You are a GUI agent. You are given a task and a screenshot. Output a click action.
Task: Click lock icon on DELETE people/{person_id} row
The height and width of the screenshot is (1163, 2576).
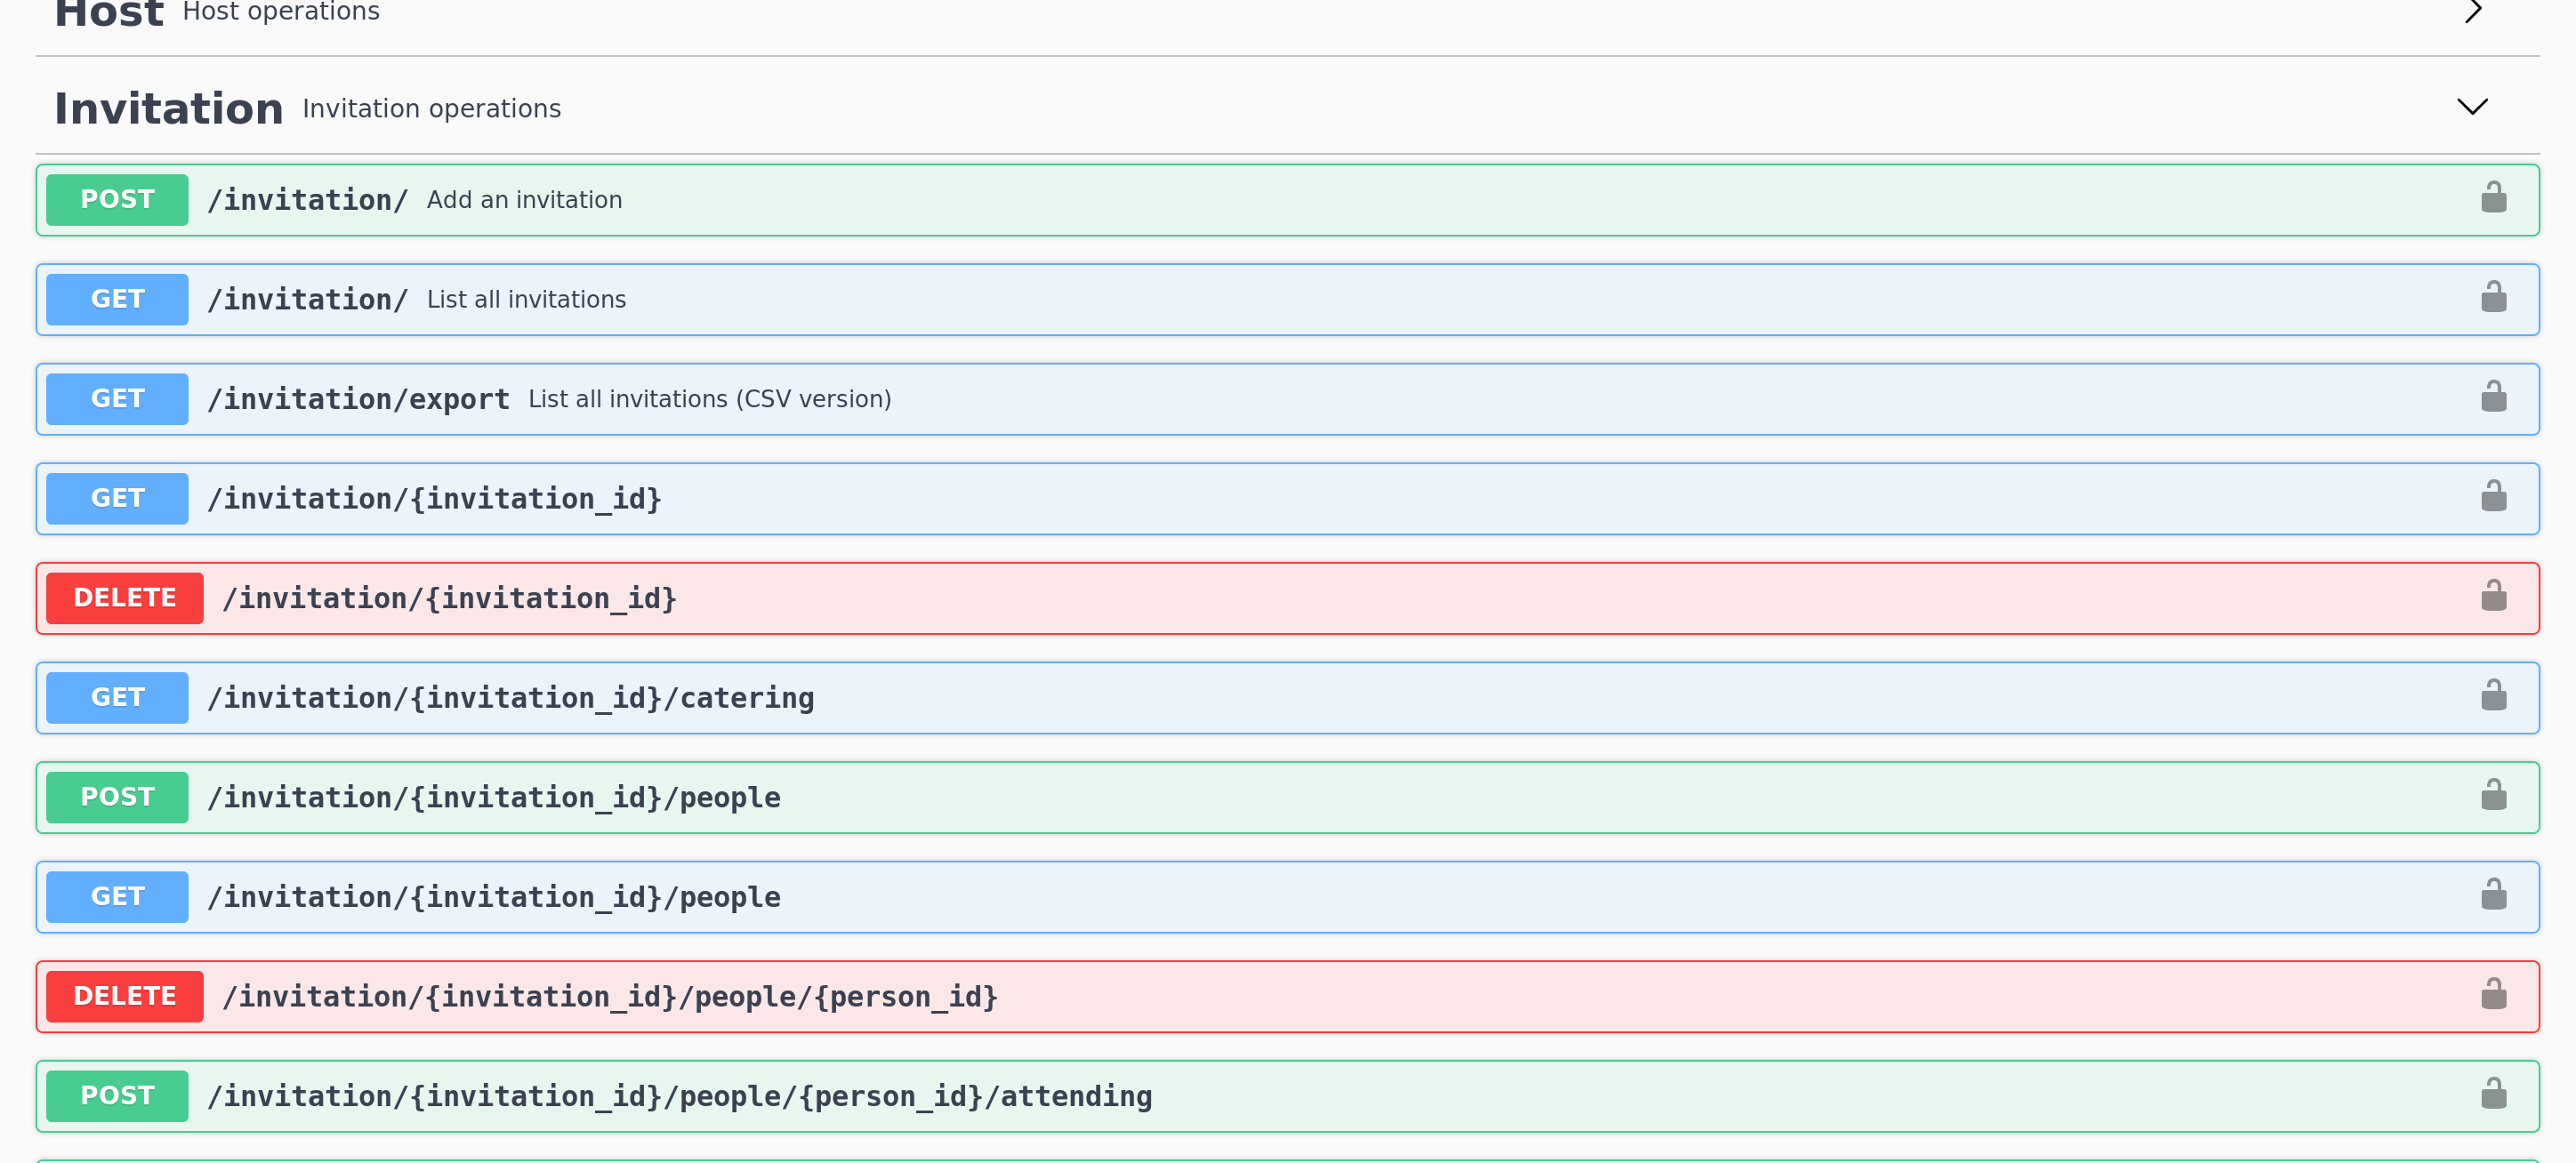click(2493, 994)
